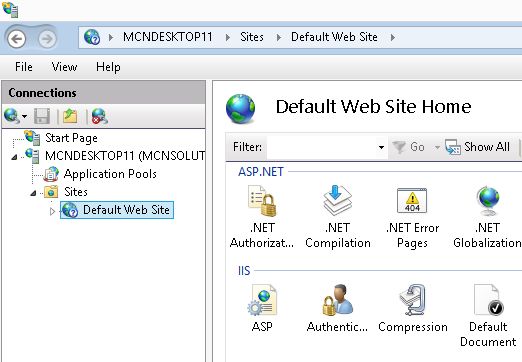522x362 pixels.
Task: Click the Up folder icon in Connections
Action: pyautogui.click(x=70, y=116)
